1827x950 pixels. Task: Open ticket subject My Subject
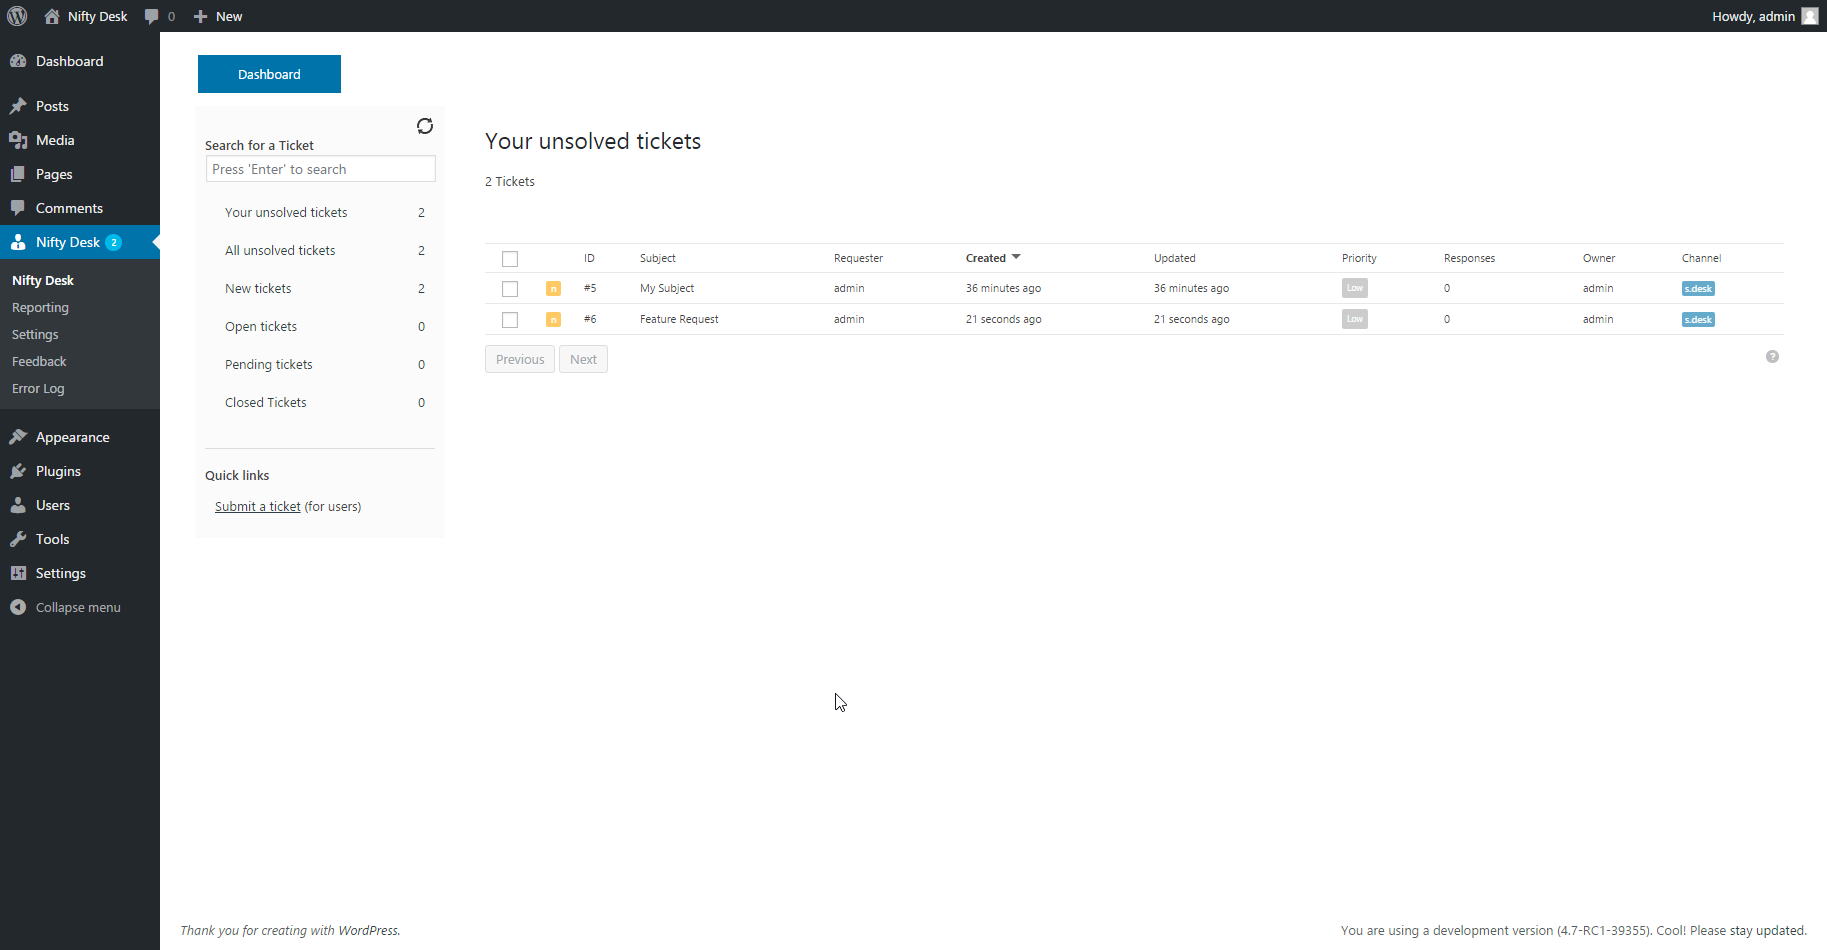[x=667, y=288]
